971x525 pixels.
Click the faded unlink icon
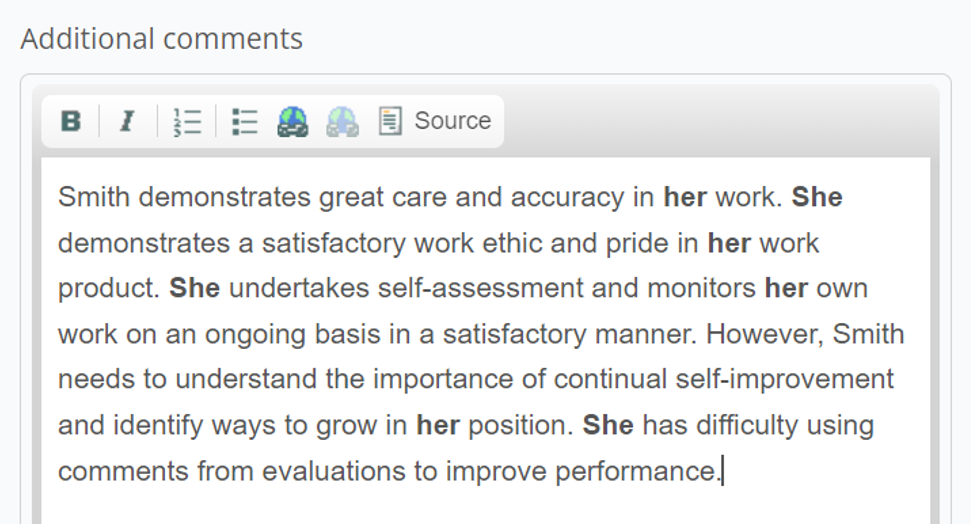[x=342, y=121]
